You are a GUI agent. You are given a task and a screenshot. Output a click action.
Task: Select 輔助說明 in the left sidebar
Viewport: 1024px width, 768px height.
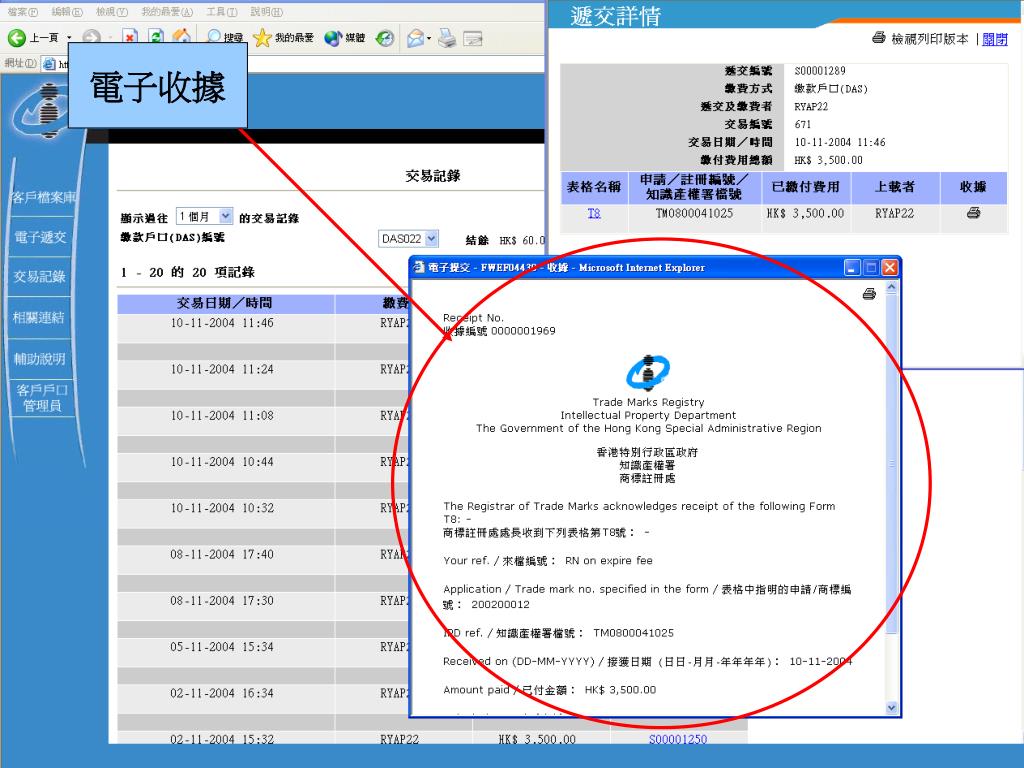pos(39,359)
